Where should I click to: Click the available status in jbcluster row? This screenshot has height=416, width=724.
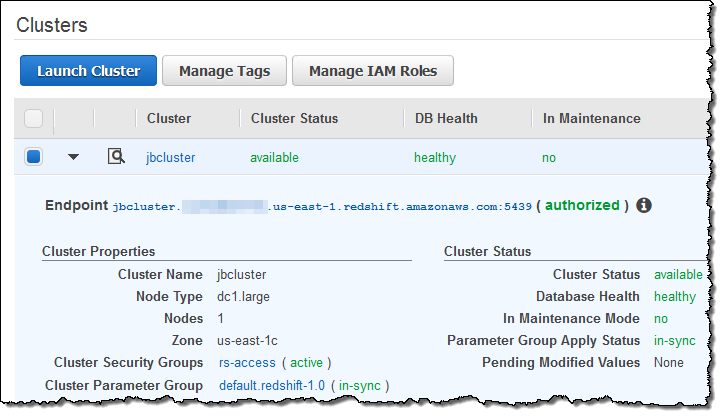(x=274, y=157)
